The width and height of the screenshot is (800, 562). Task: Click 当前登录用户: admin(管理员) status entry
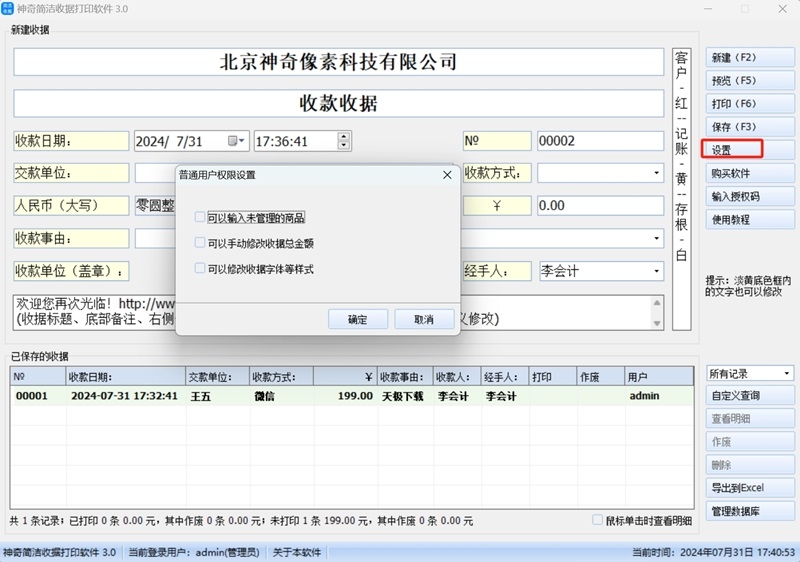tap(194, 552)
